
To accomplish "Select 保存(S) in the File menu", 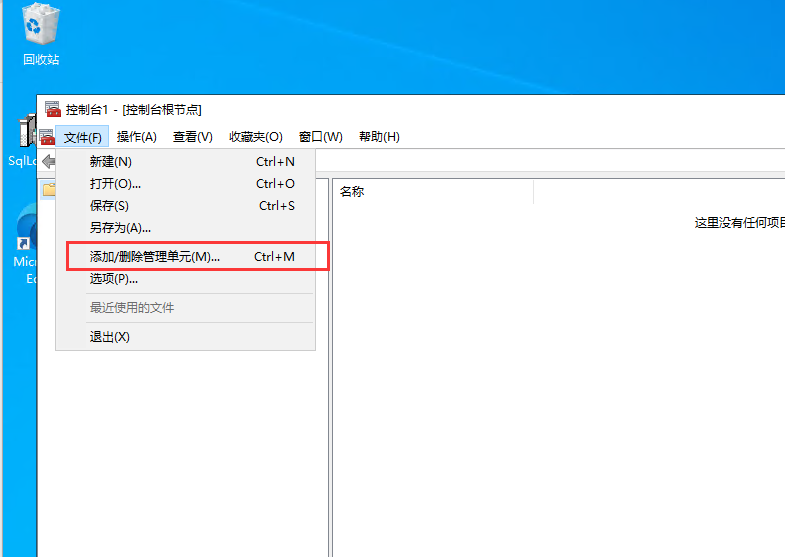I will (109, 205).
